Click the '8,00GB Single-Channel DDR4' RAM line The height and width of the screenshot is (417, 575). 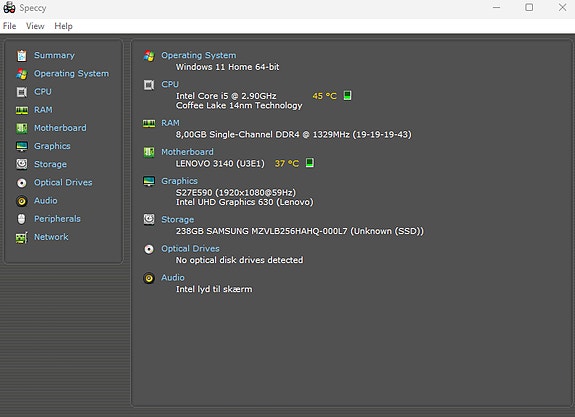click(293, 135)
